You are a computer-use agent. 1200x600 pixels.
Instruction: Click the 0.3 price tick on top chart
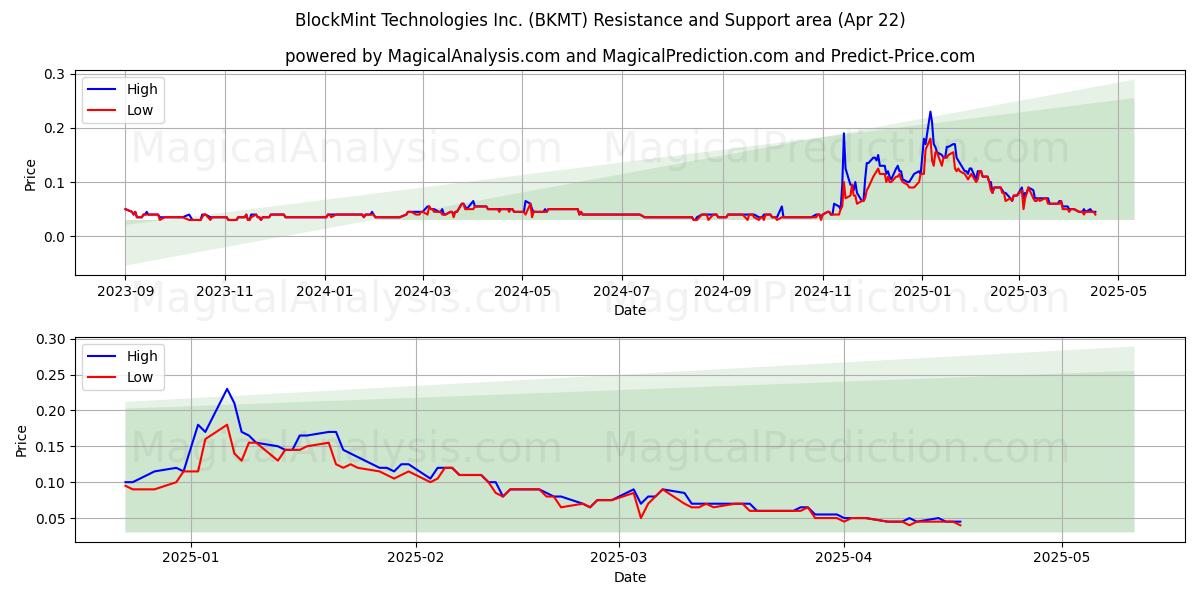[x=56, y=75]
